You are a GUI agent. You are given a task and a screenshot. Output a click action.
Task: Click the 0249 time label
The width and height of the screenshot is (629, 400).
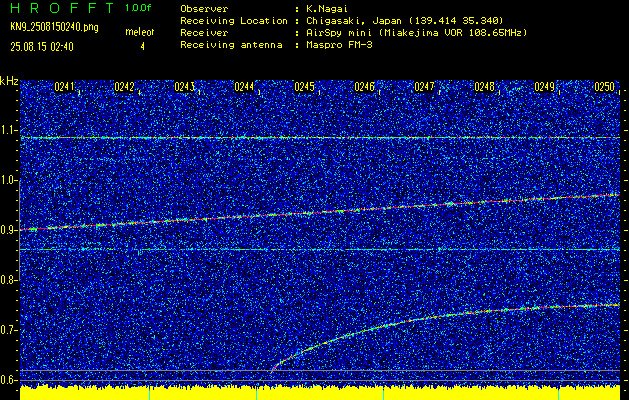[544, 87]
